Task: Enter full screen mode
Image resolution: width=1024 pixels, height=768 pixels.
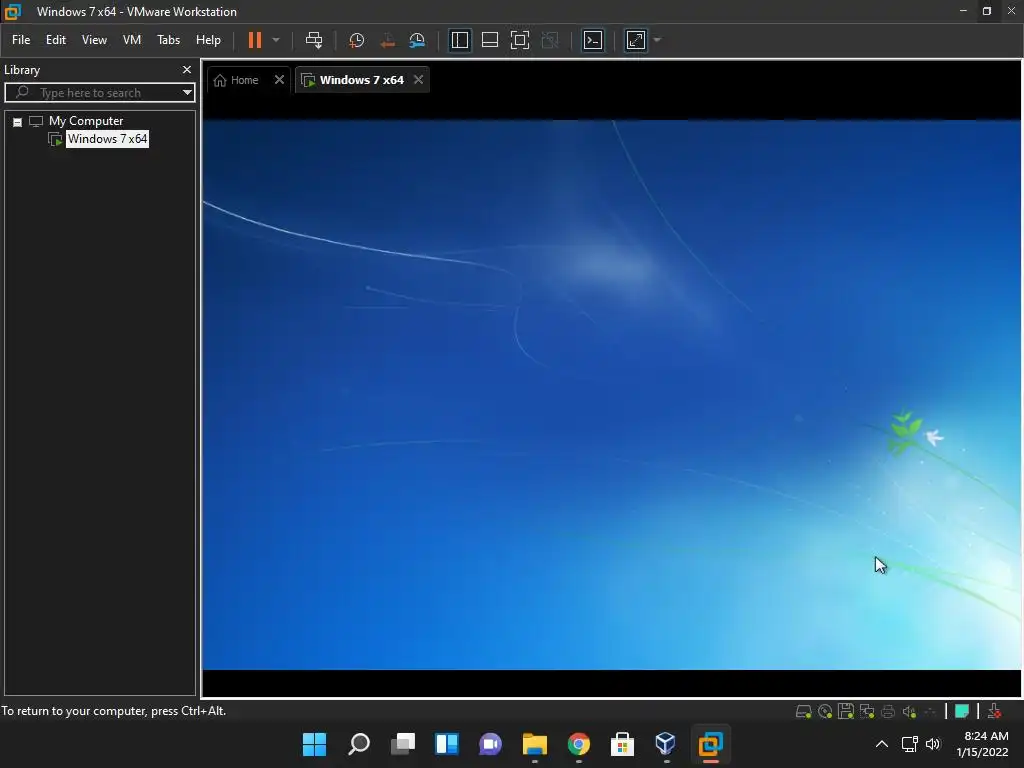Action: 520,40
